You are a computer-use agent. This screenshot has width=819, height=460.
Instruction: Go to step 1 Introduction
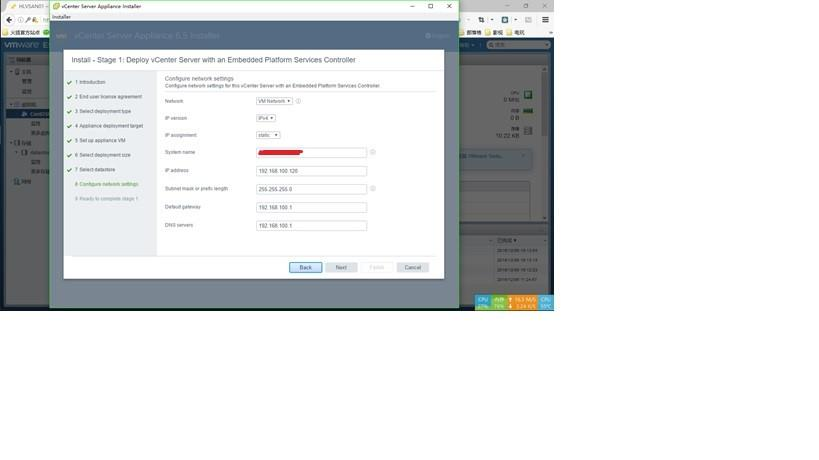pyautogui.click(x=90, y=82)
